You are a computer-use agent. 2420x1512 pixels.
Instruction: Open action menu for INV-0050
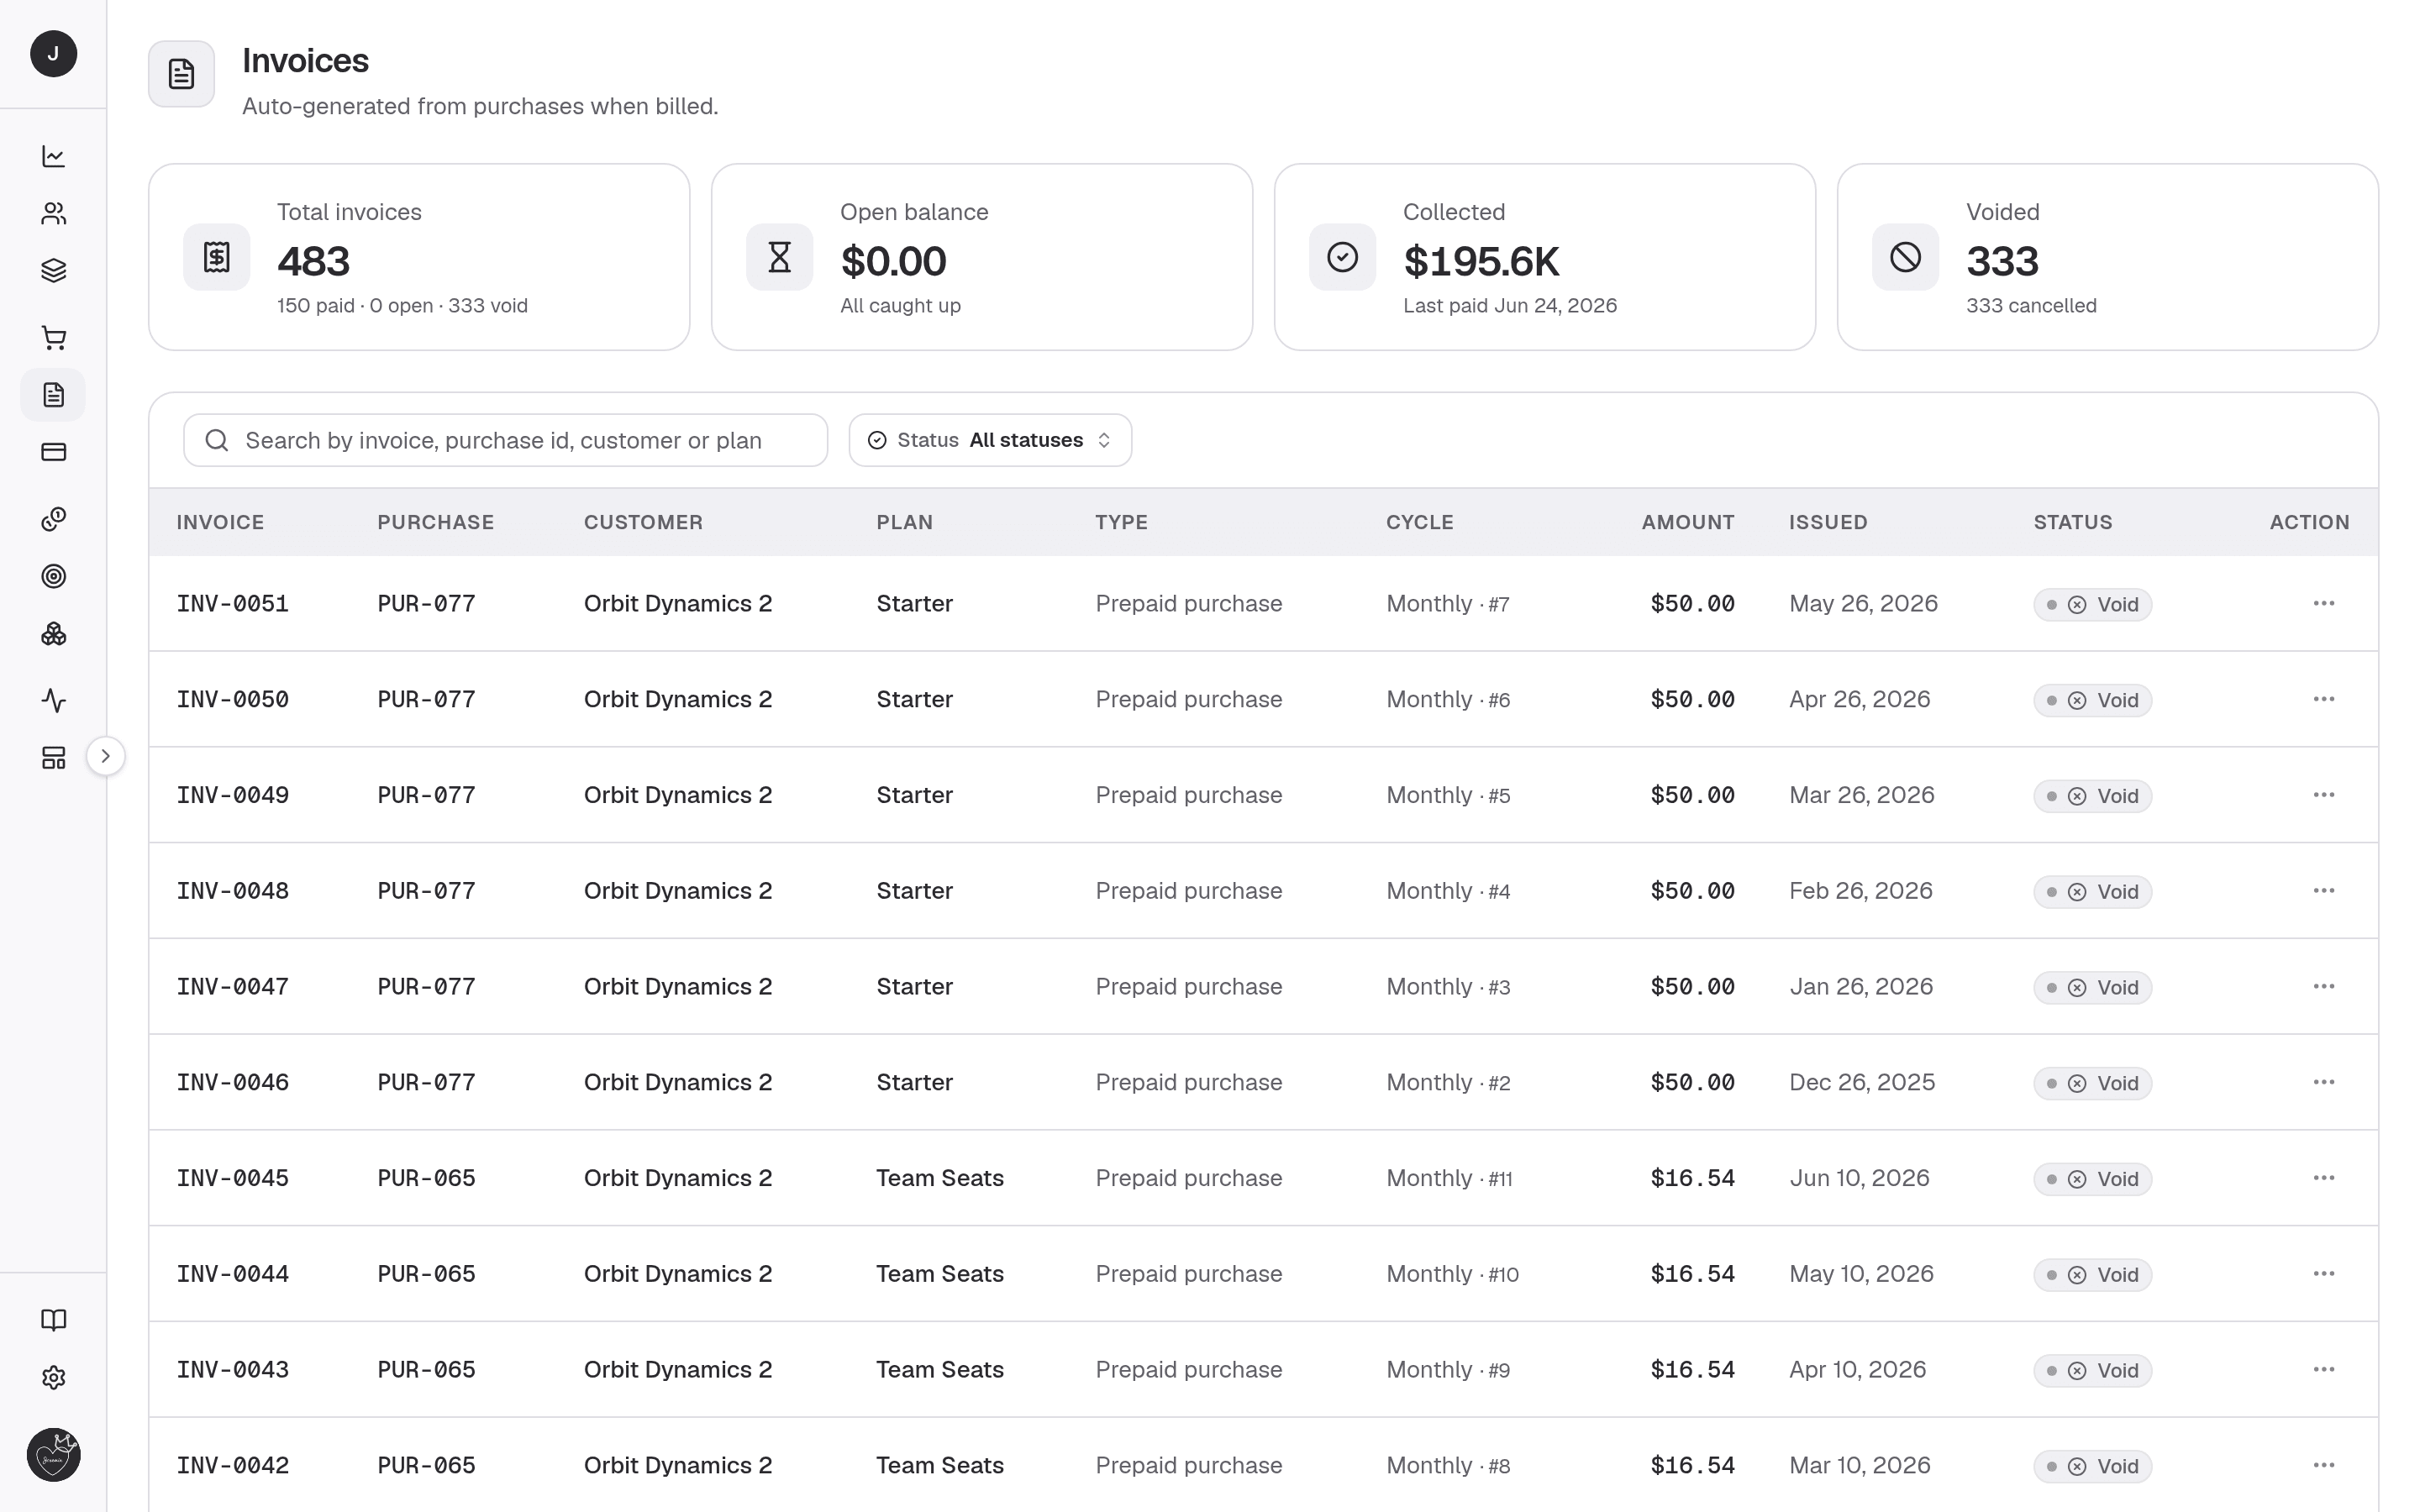point(2323,699)
